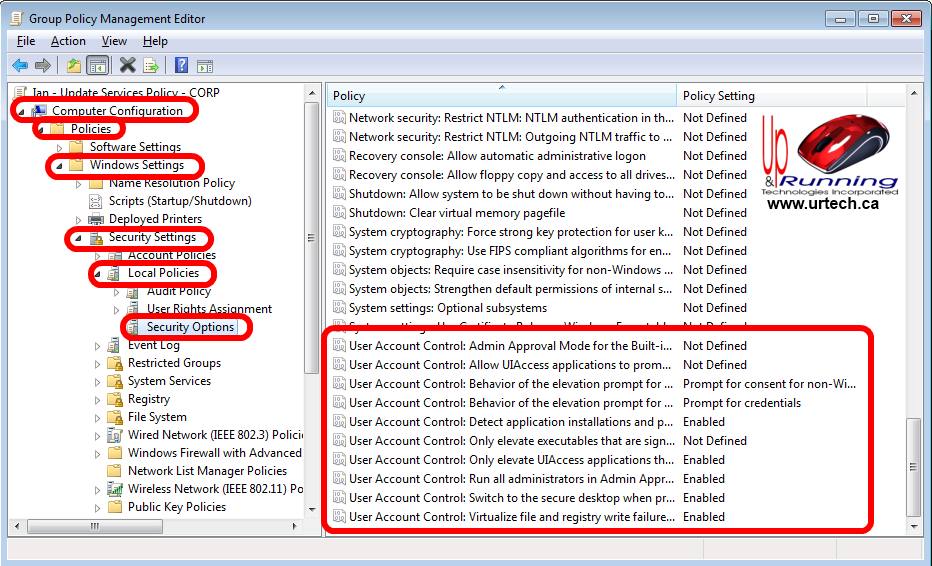Click the Export List toolbar icon
932x566 pixels.
151,66
